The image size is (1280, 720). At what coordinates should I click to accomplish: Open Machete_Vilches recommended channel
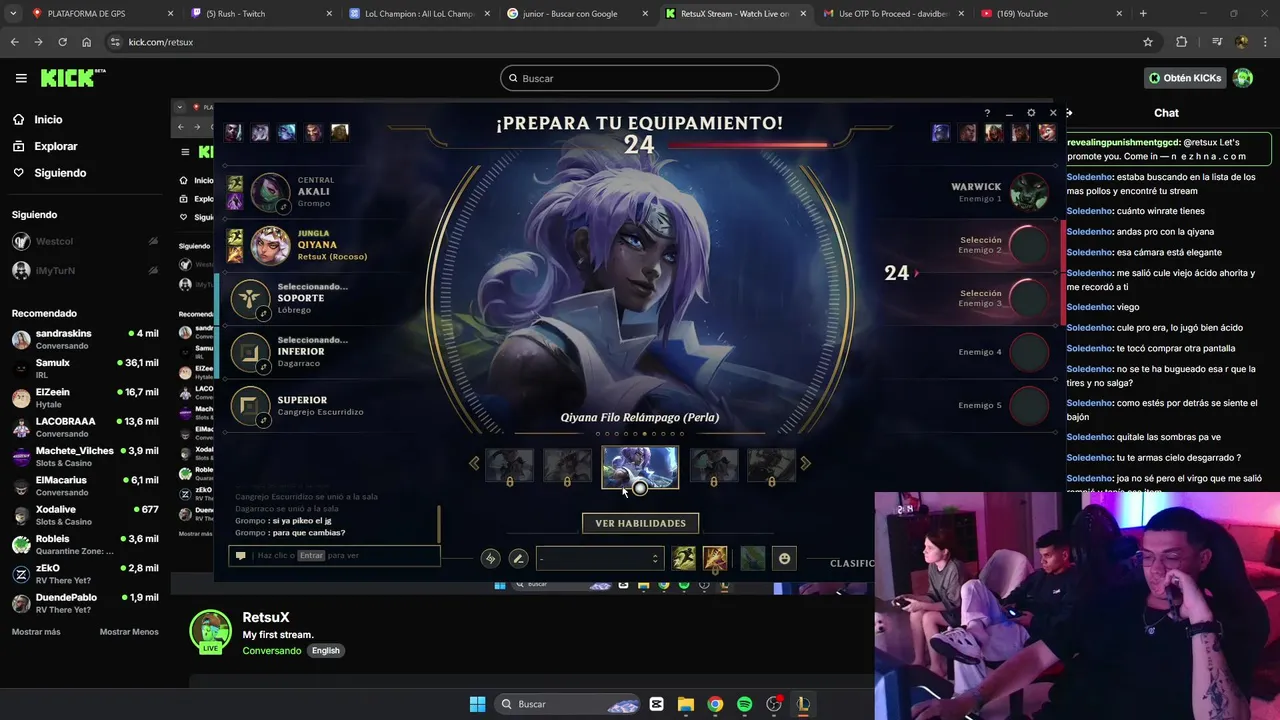[x=85, y=456]
